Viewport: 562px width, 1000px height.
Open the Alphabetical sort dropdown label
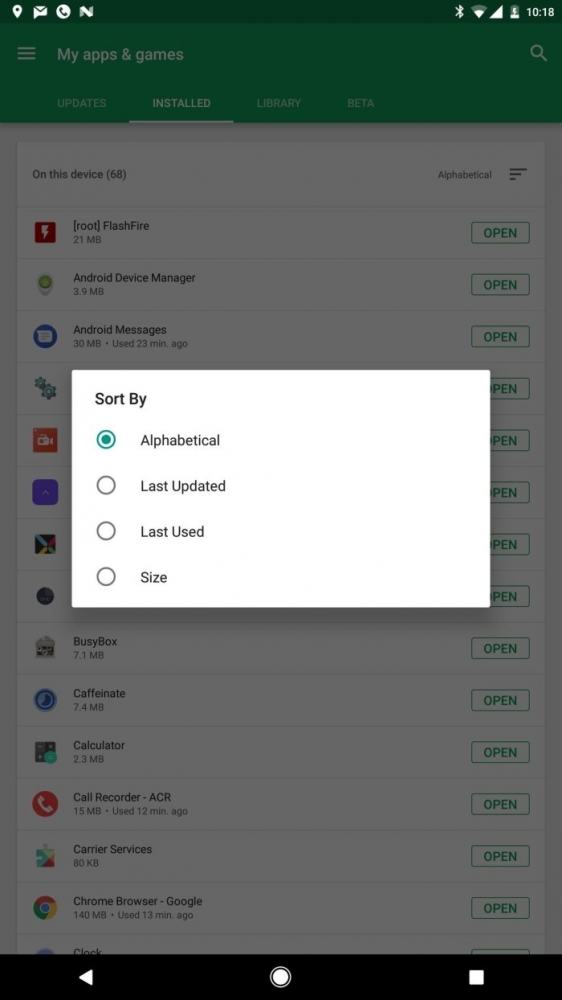point(464,175)
